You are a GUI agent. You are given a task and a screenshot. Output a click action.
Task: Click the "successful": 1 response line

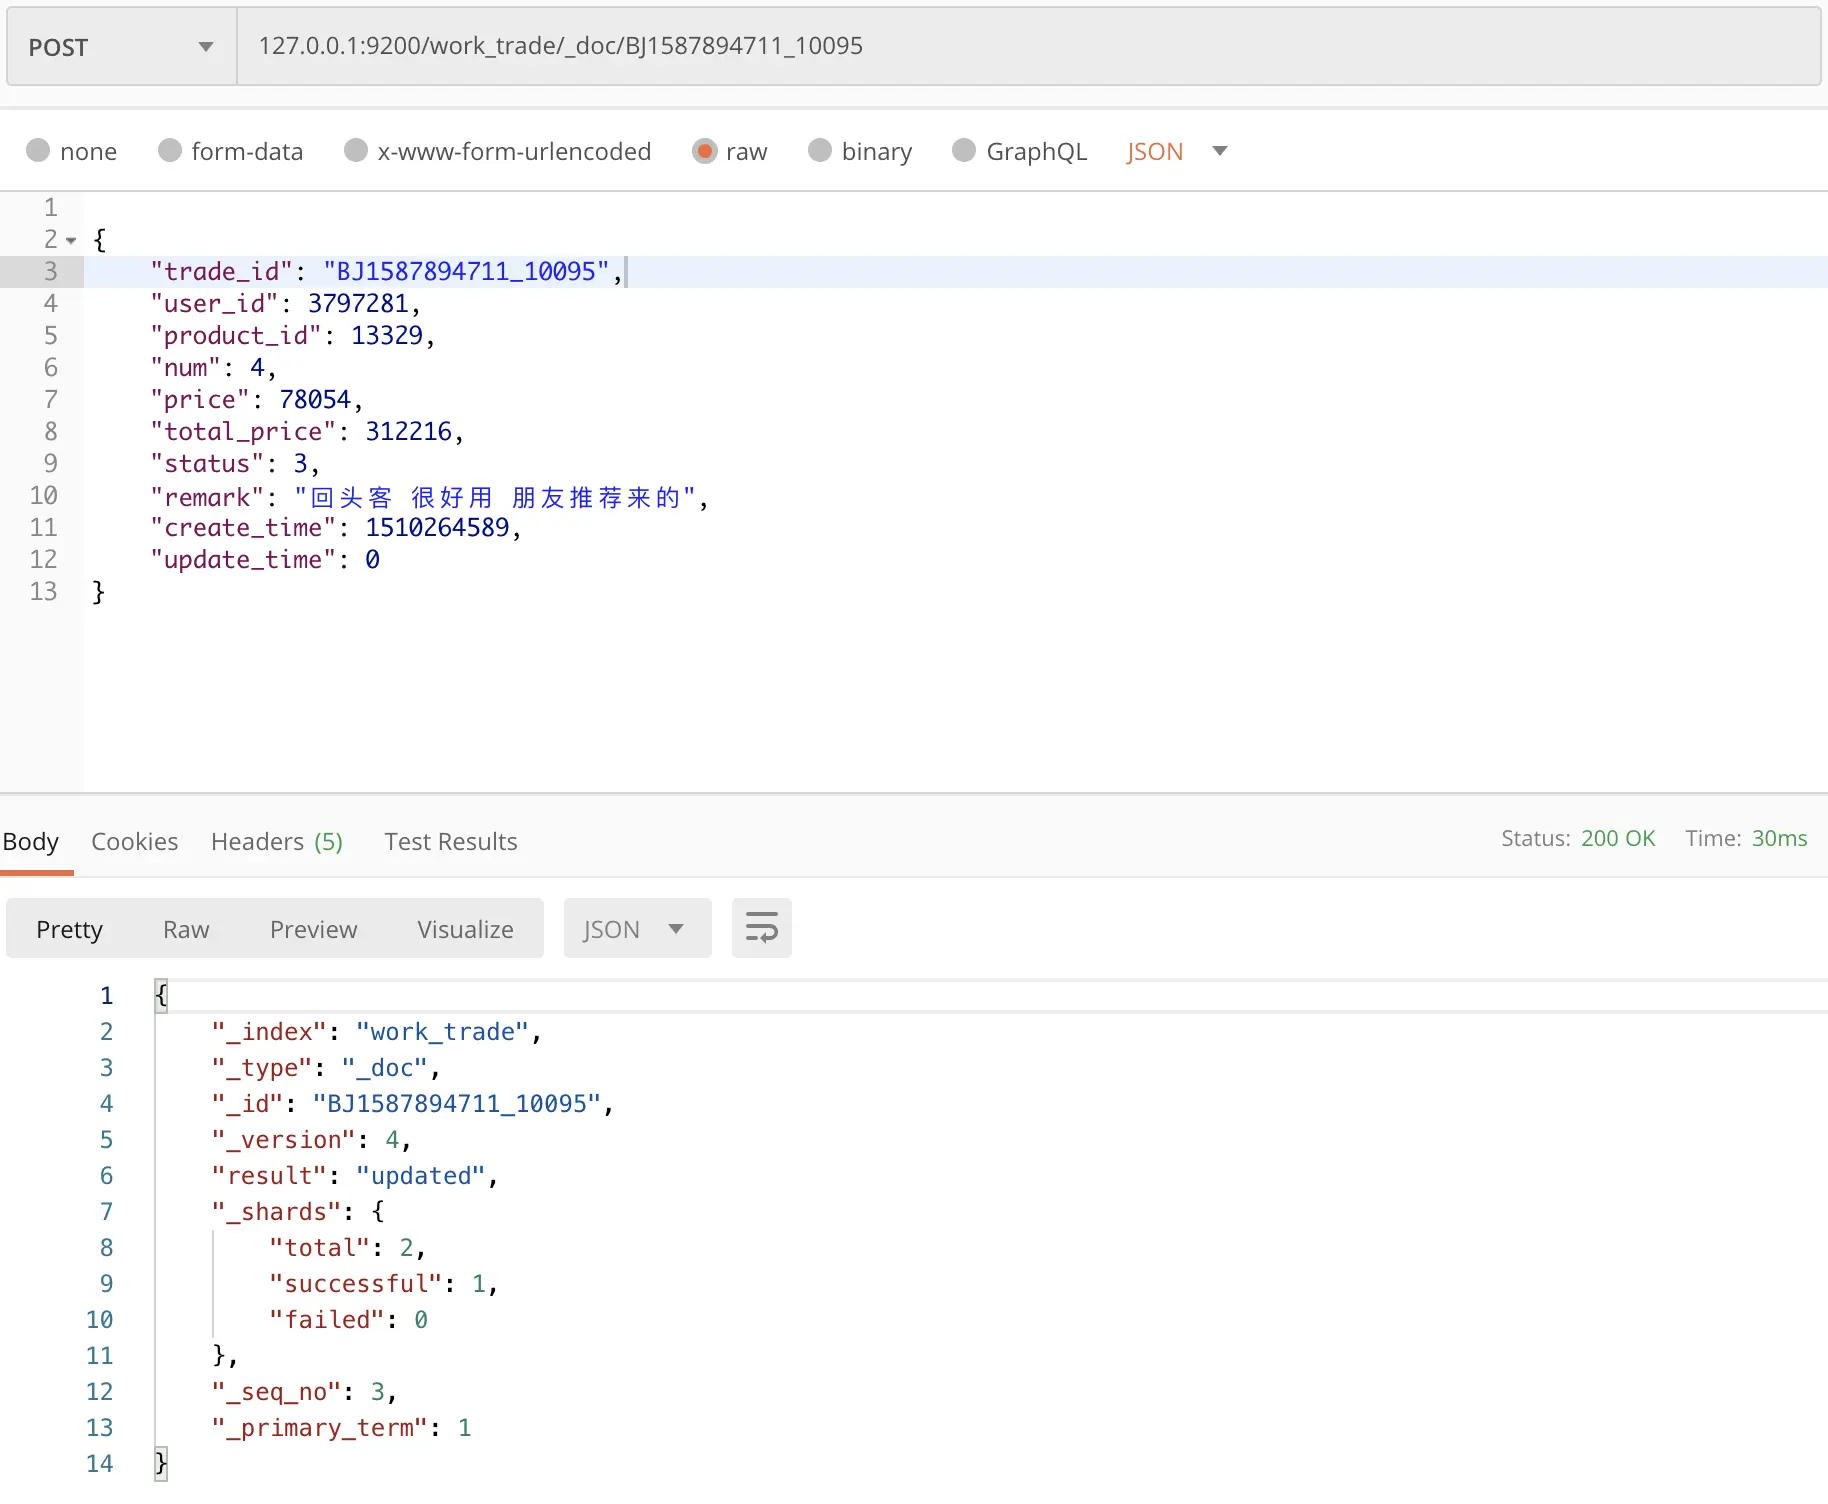point(384,1284)
